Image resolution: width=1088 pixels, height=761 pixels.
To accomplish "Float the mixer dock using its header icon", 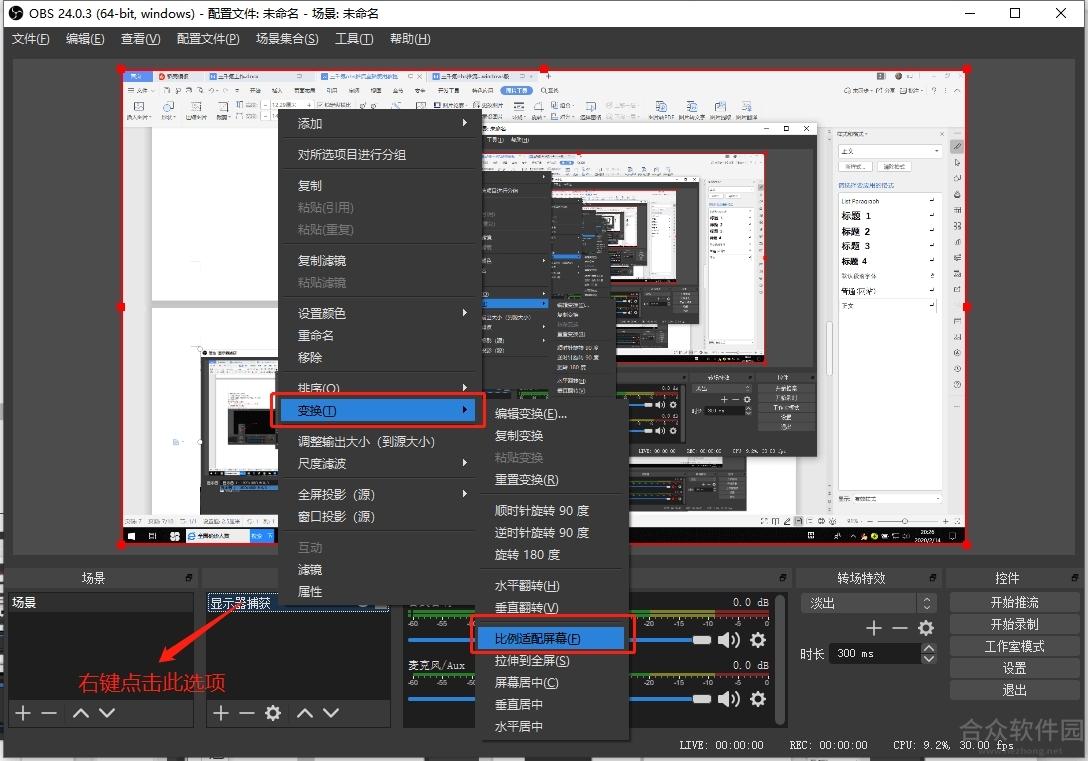I will pyautogui.click(x=783, y=578).
